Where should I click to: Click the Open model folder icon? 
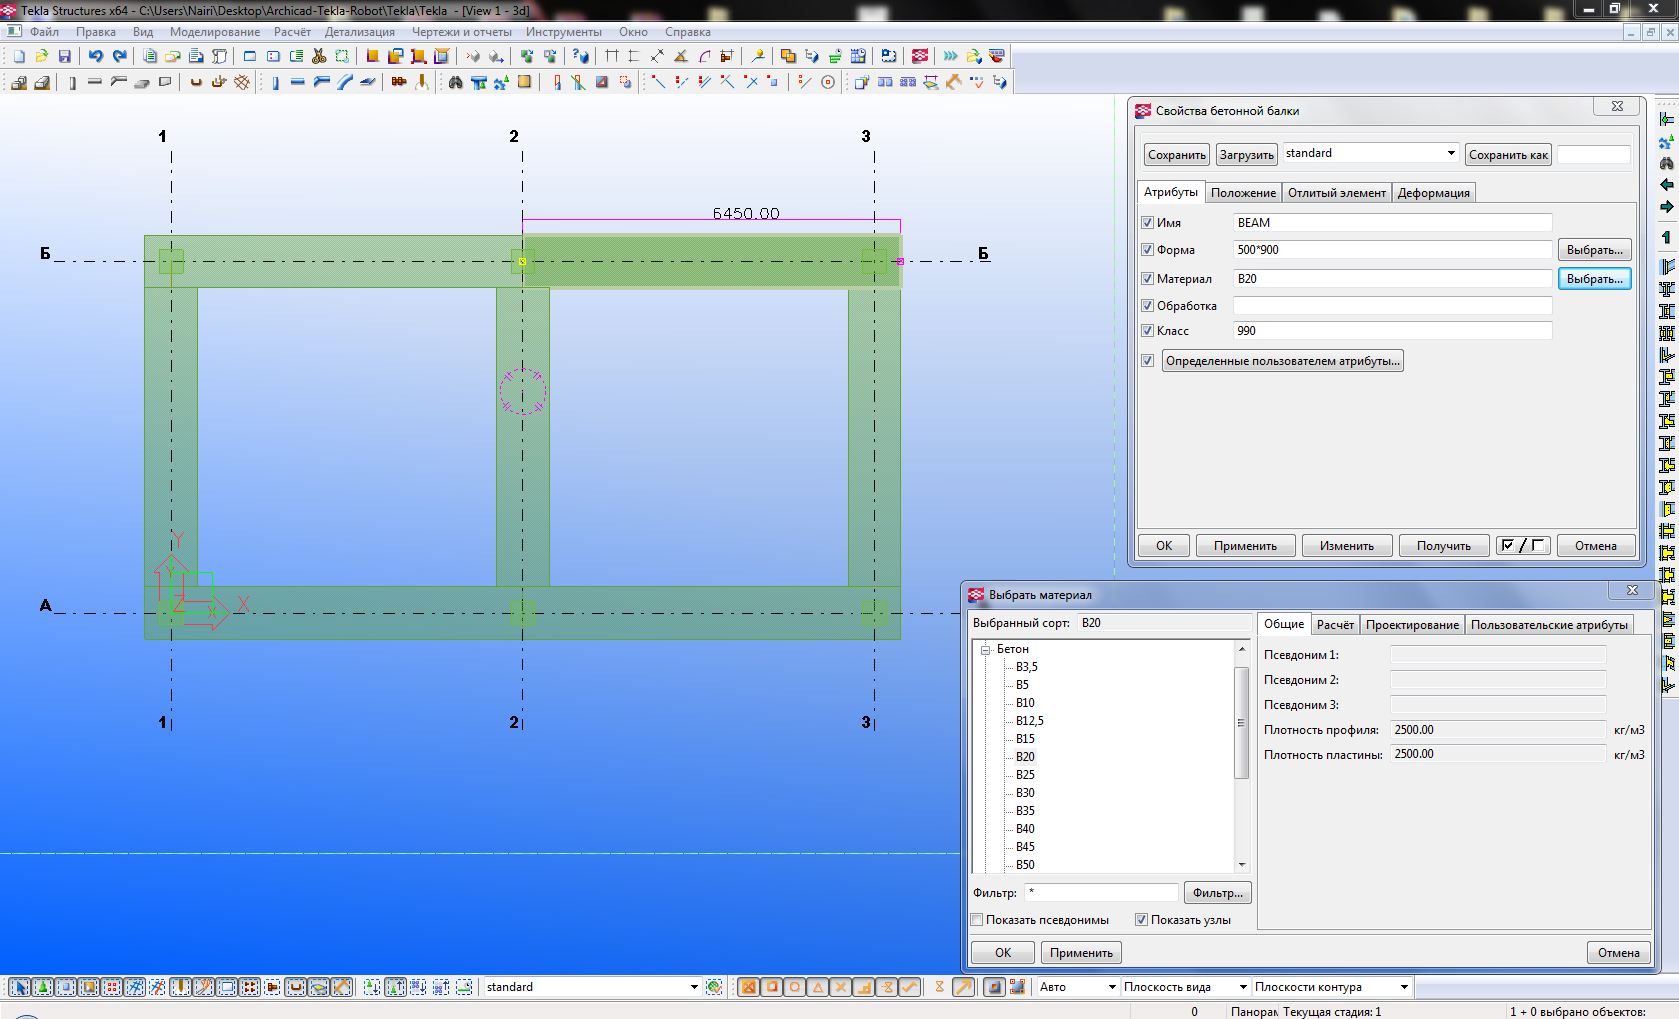coord(42,57)
